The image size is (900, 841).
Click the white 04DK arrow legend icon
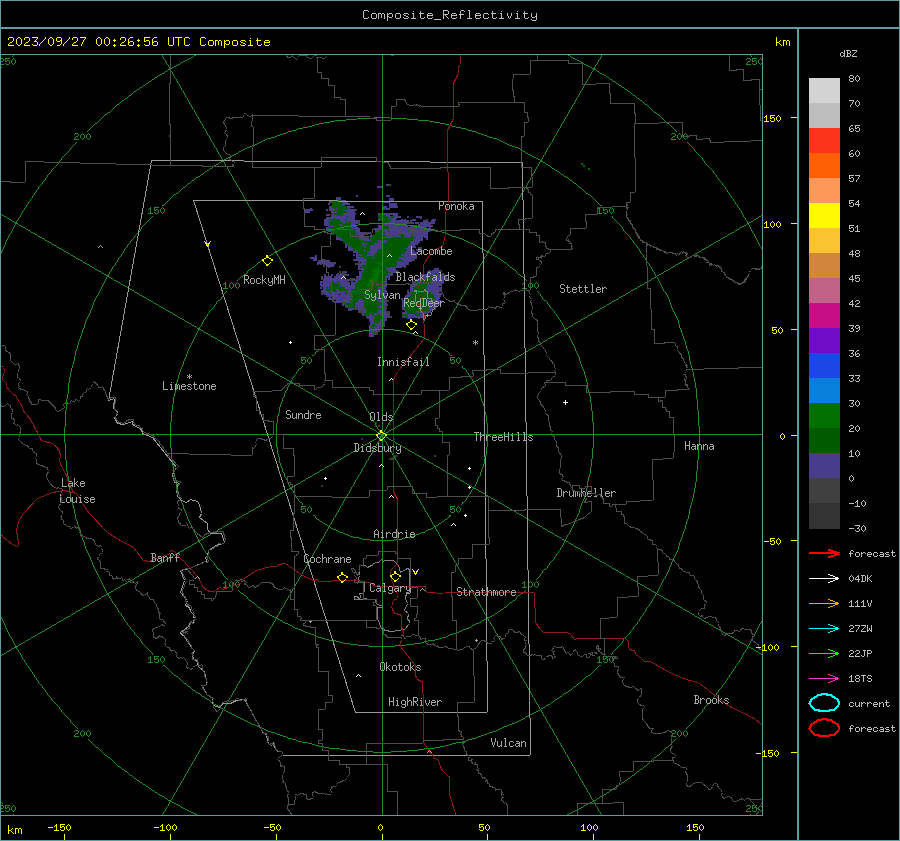824,578
